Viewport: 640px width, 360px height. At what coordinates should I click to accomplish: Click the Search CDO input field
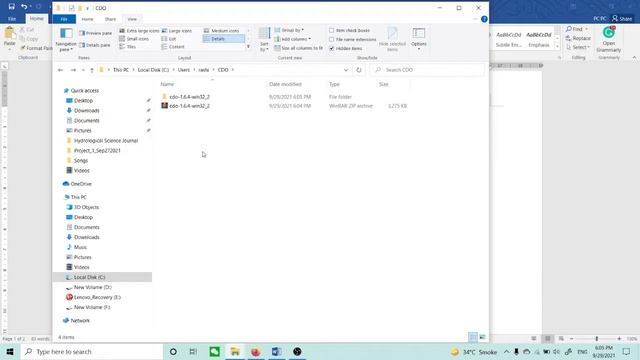(427, 70)
